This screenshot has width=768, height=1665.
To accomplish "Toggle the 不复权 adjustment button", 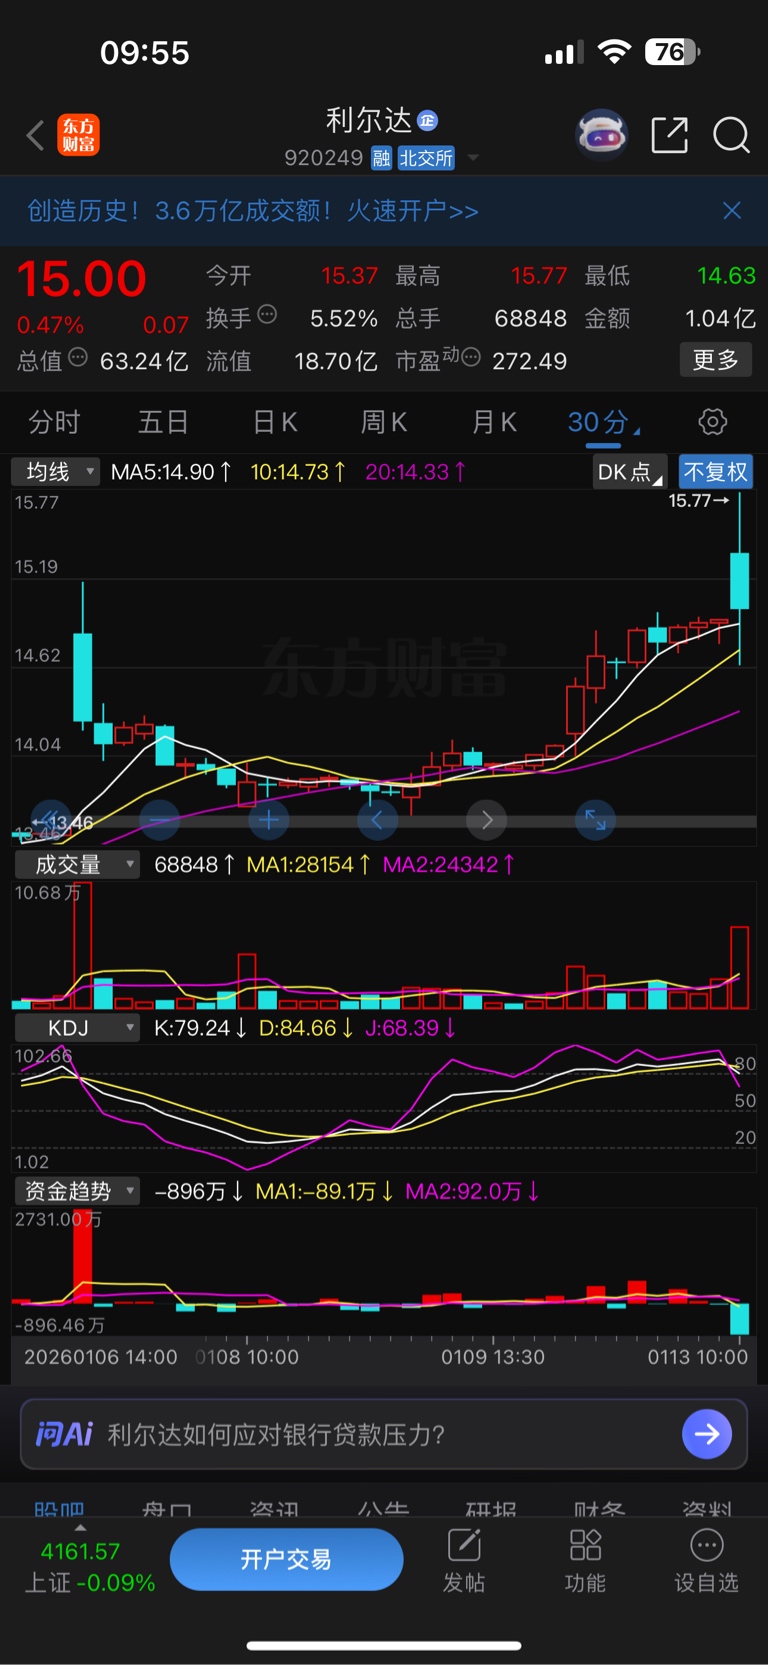I will pyautogui.click(x=716, y=472).
